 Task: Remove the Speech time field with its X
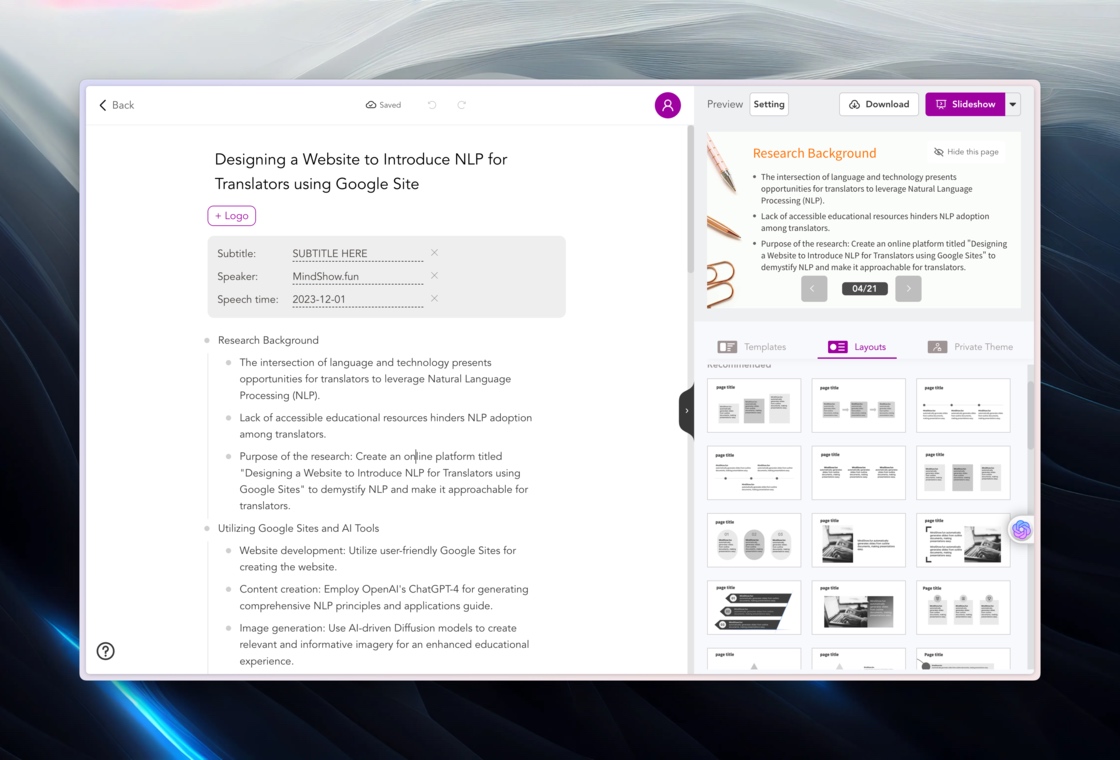click(x=434, y=299)
